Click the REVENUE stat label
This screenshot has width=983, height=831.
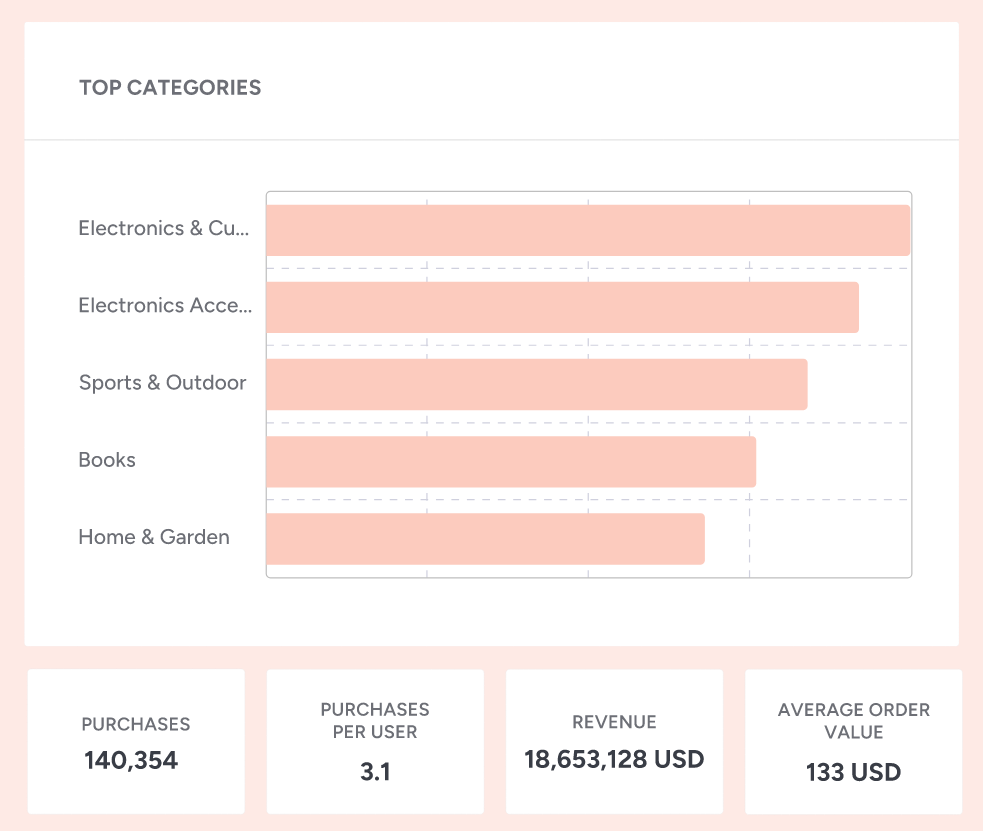click(614, 722)
